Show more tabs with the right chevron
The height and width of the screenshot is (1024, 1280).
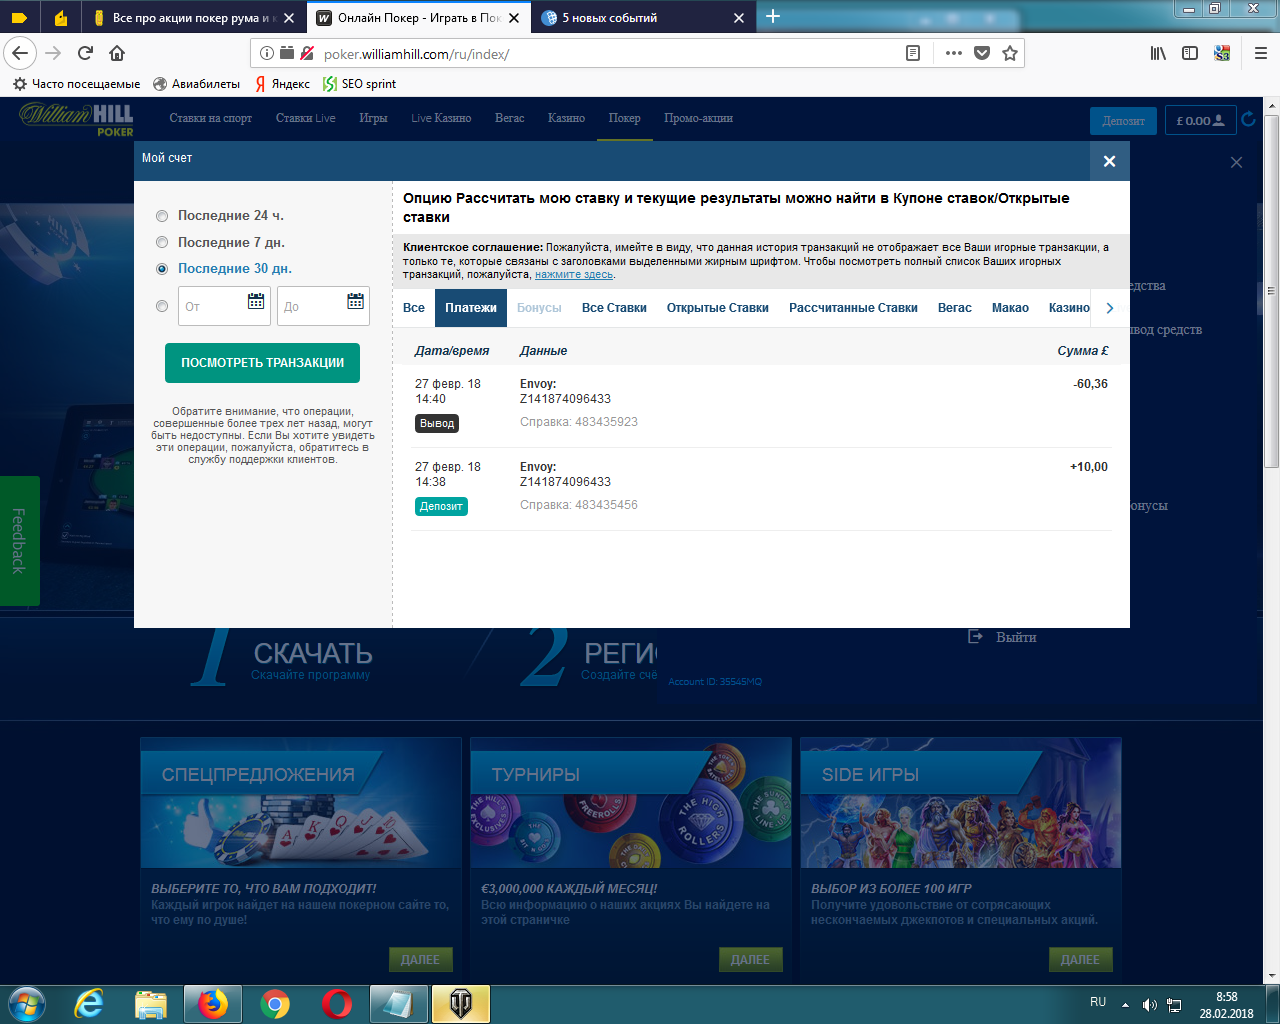pyautogui.click(x=1110, y=308)
